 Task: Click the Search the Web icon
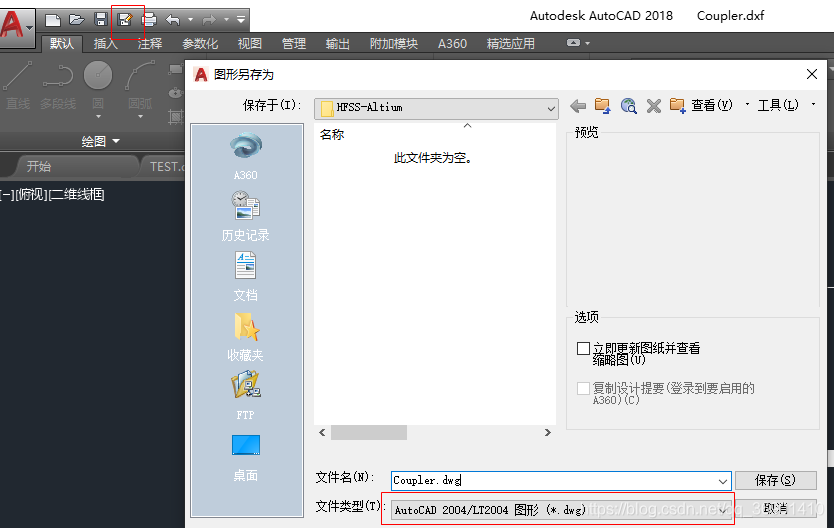coord(628,105)
